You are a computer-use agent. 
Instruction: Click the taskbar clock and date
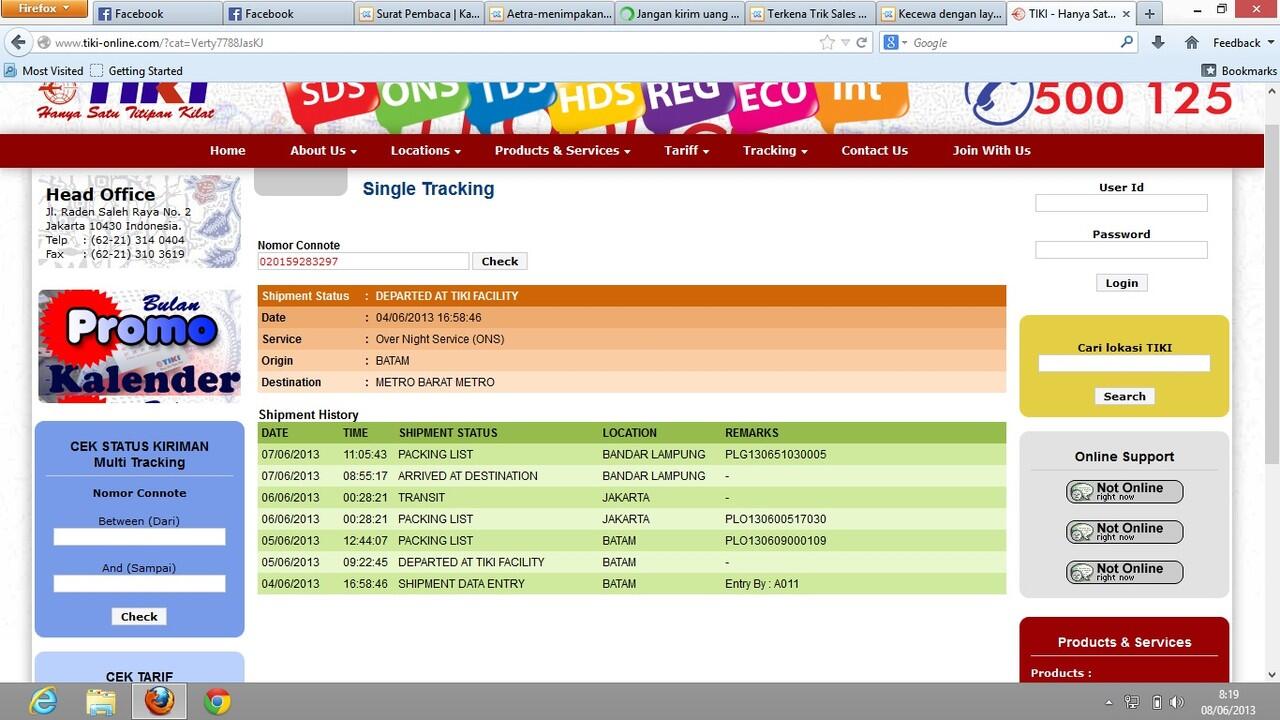click(x=1229, y=702)
